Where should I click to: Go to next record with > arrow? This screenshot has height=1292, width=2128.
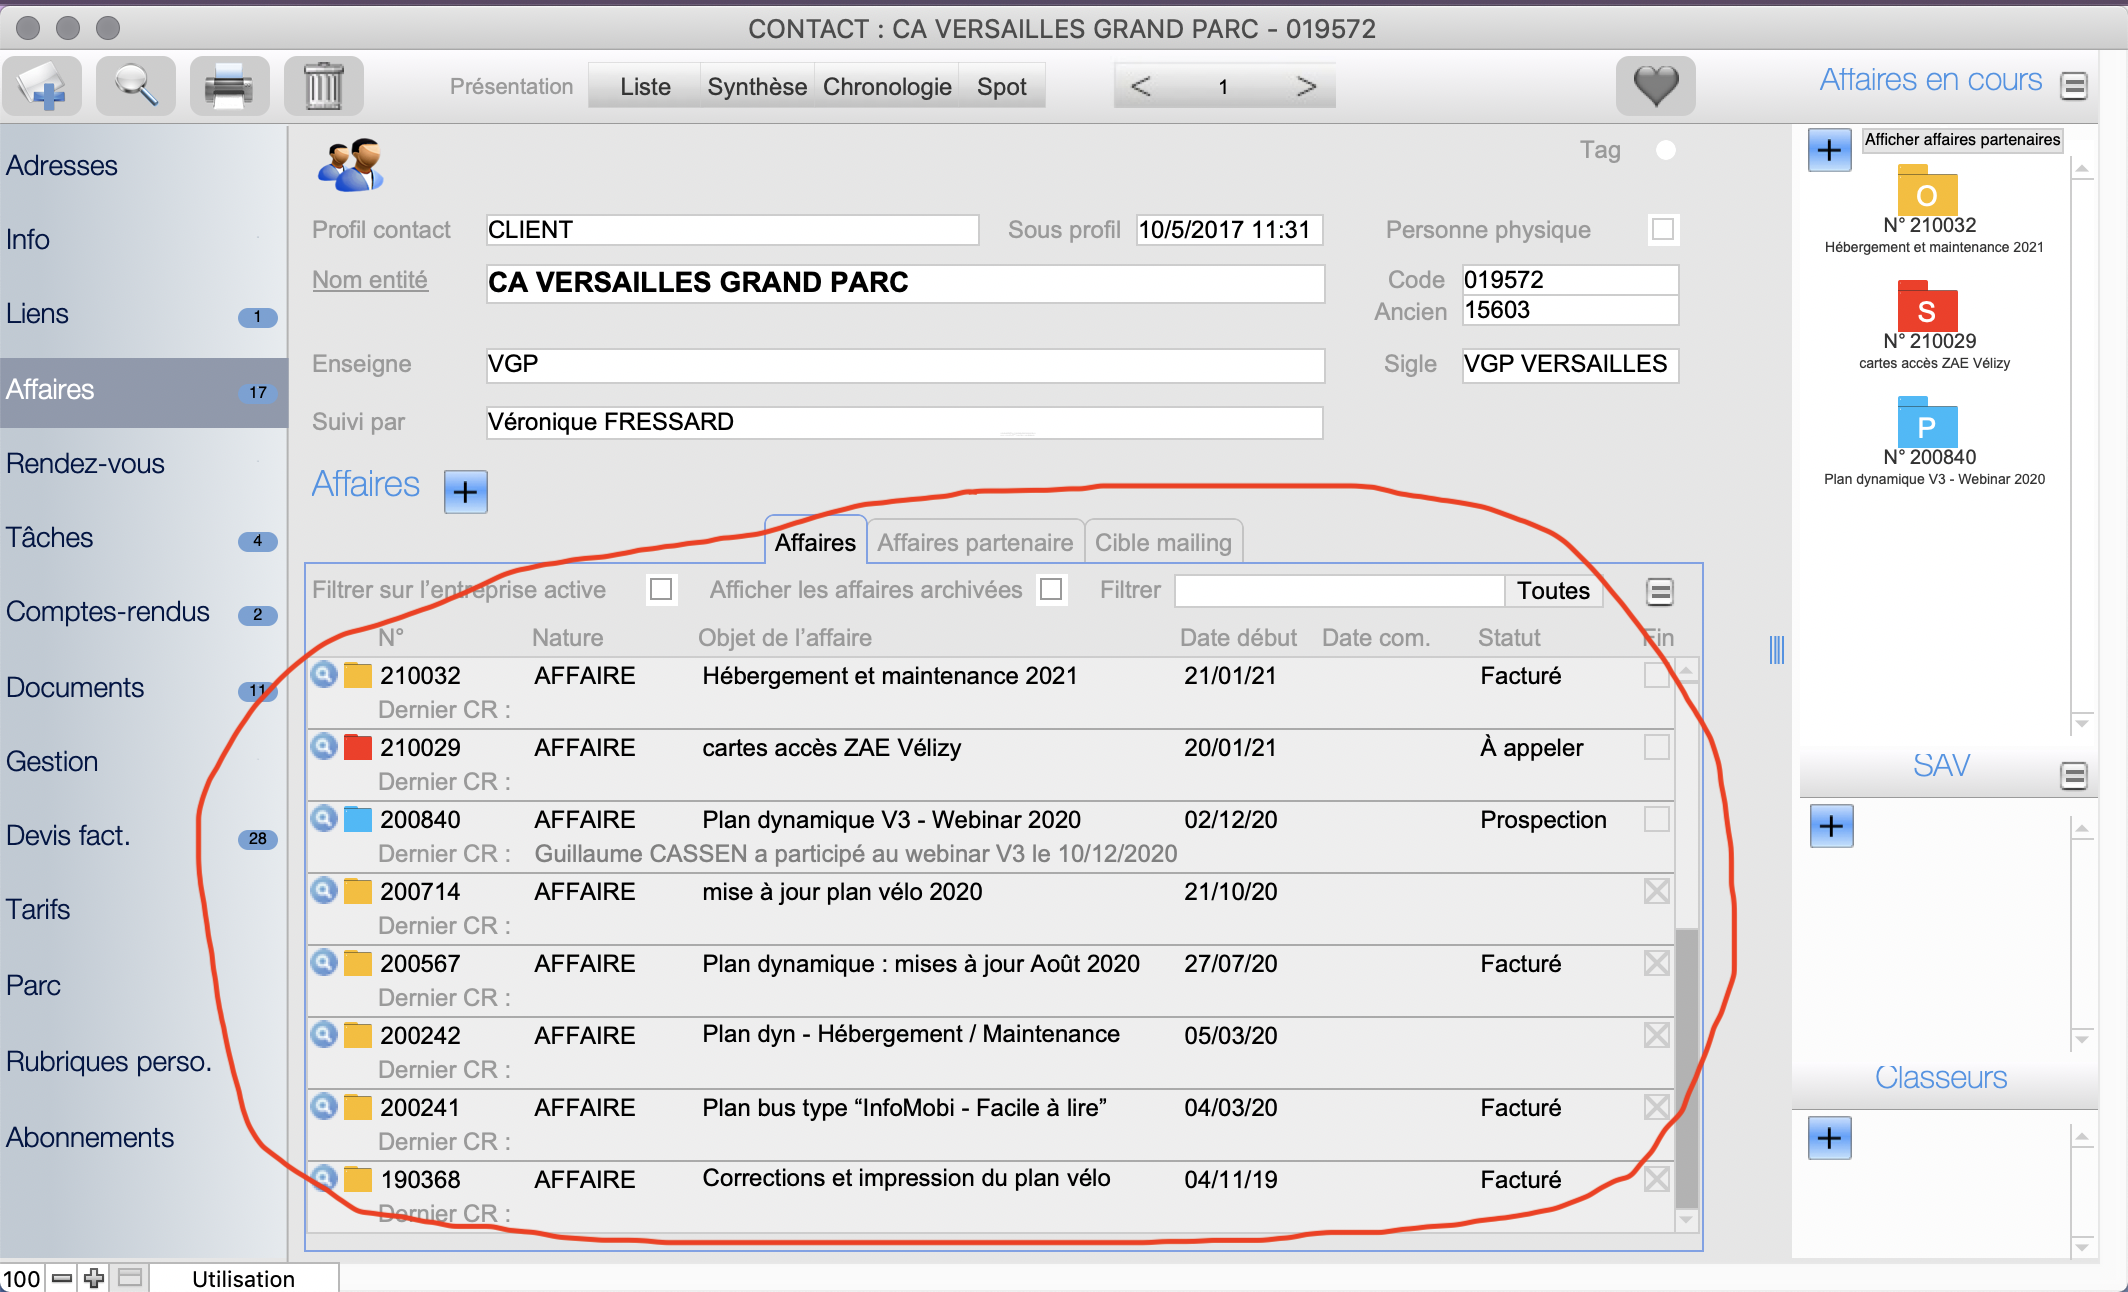tap(1305, 86)
